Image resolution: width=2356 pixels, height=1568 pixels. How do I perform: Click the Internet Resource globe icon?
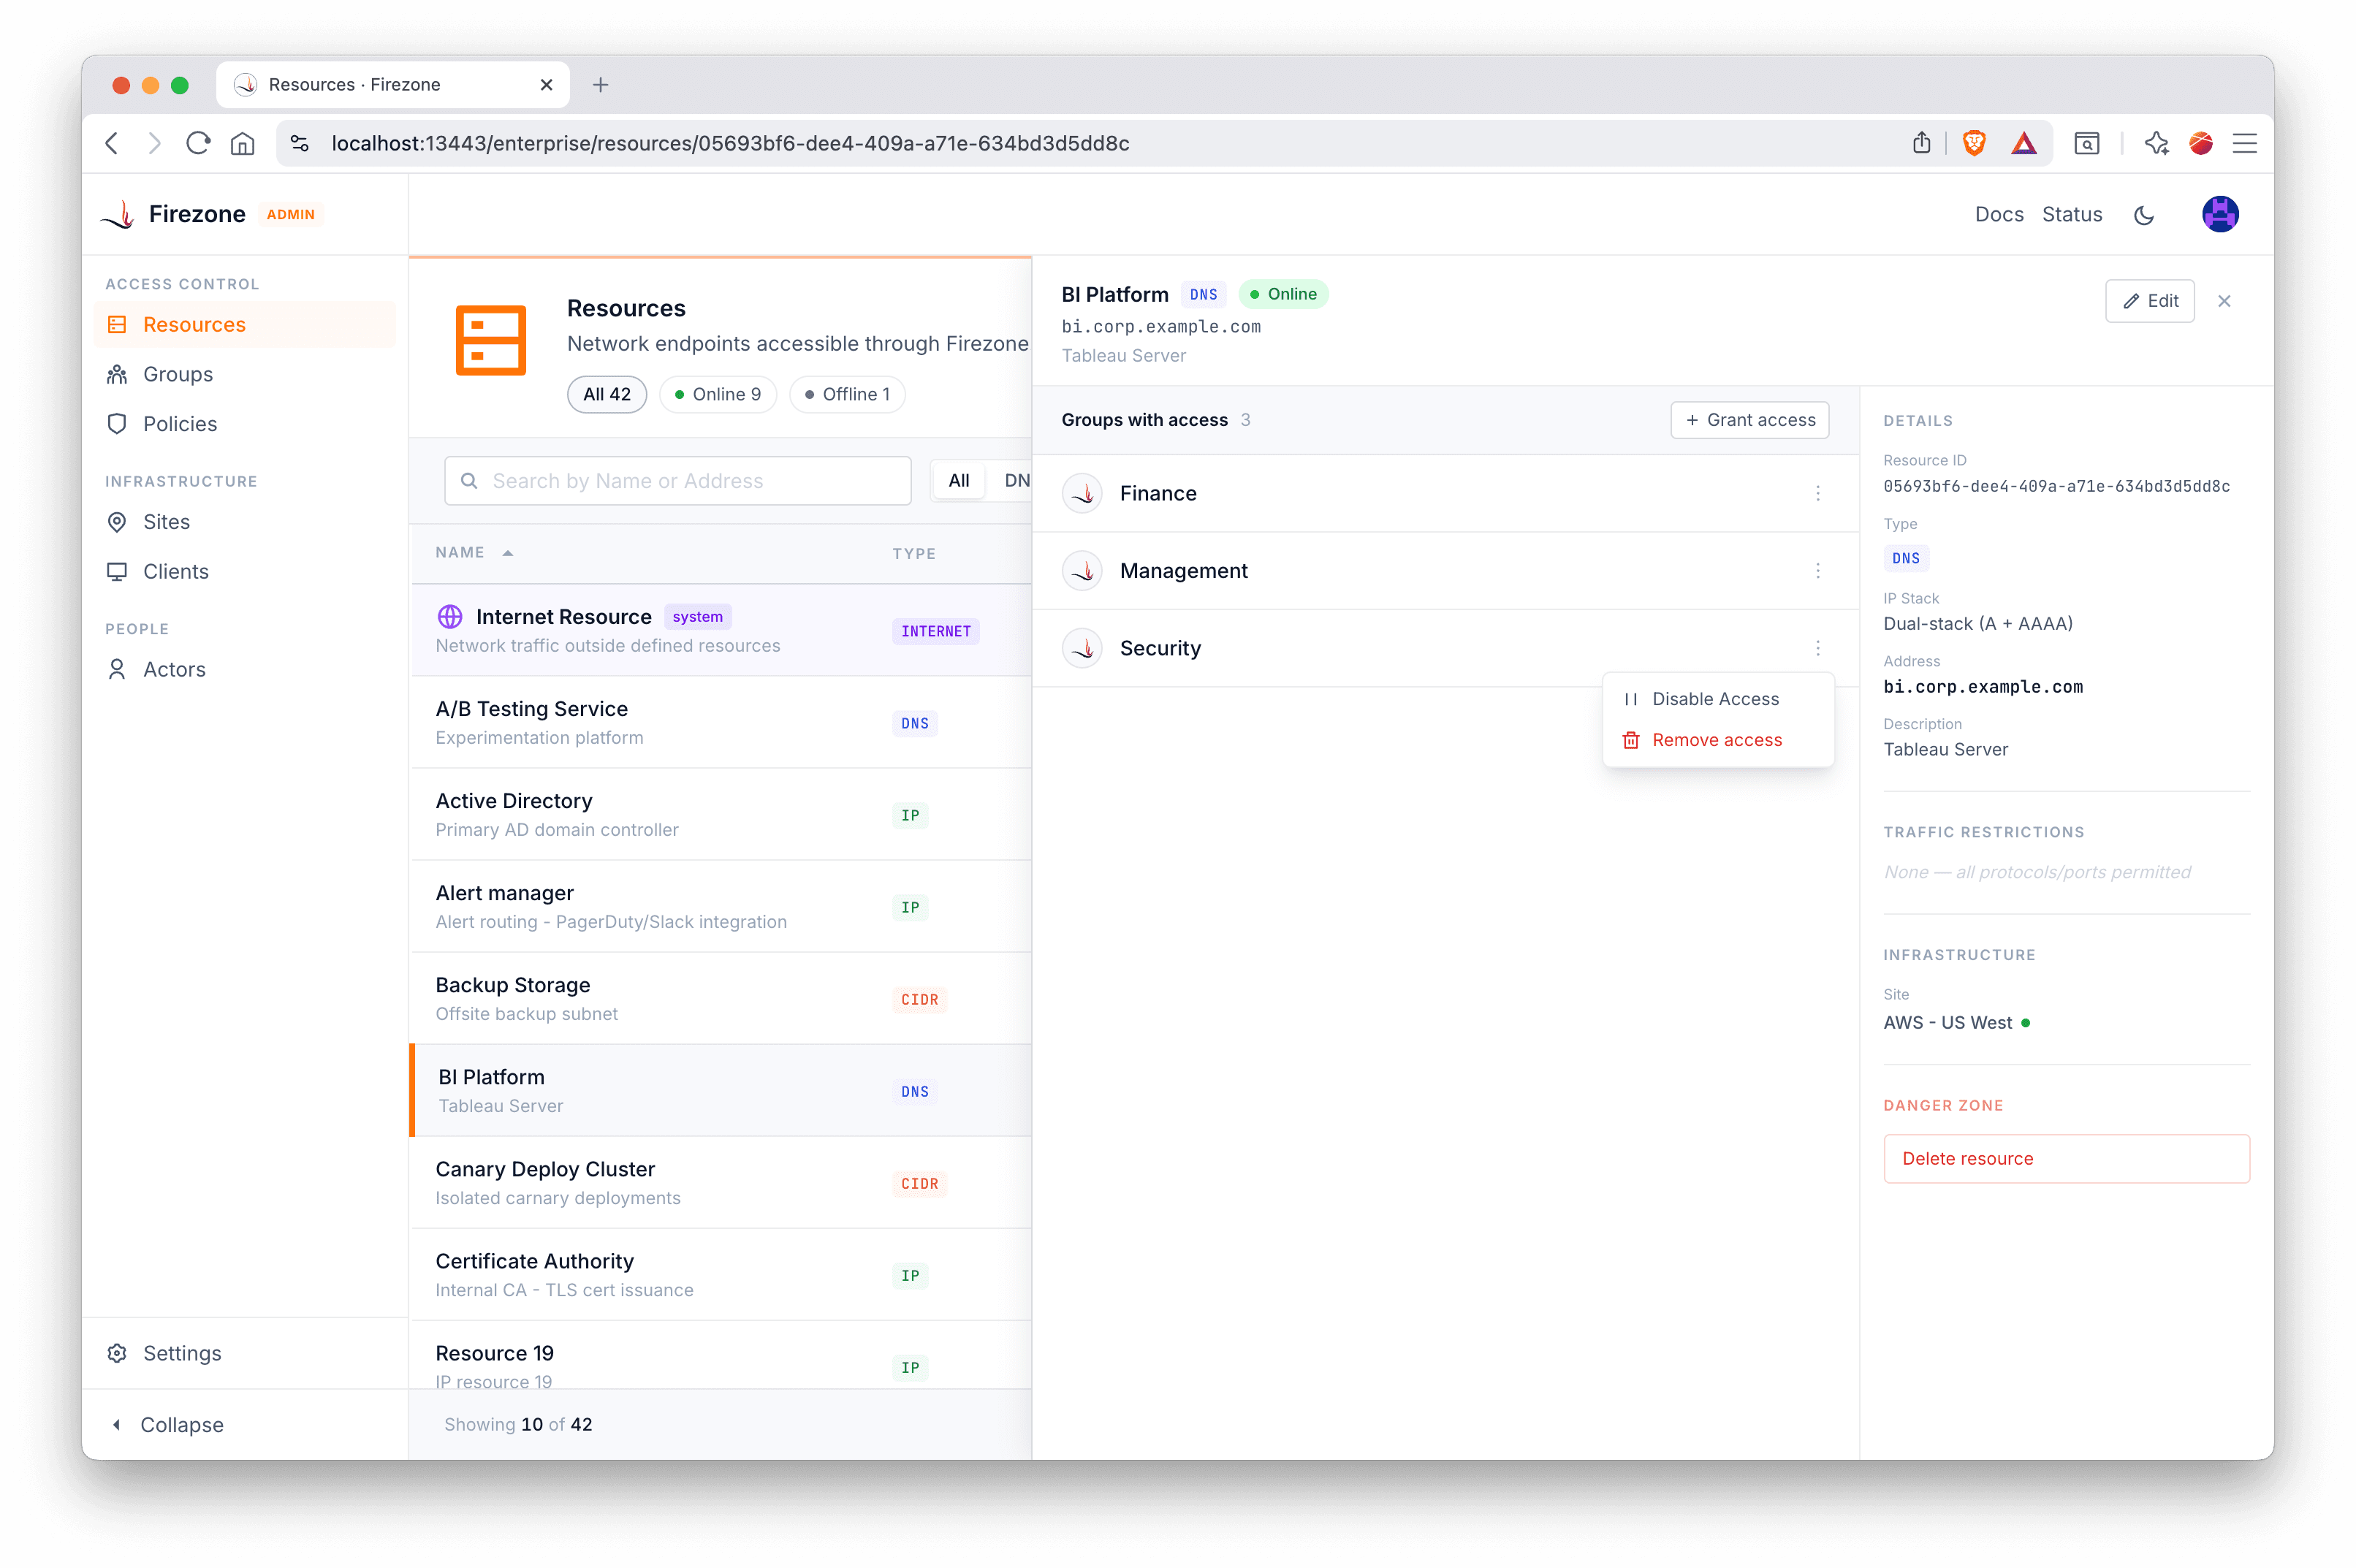[x=450, y=616]
